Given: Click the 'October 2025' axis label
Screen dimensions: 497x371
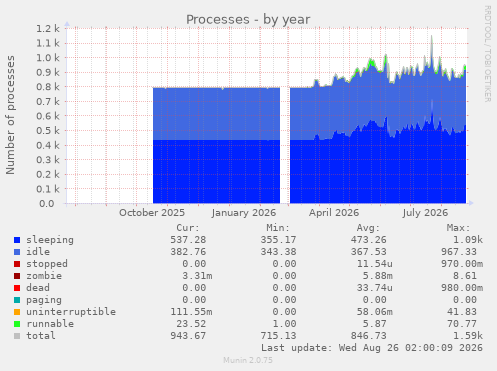Looking at the screenshot, I should [x=152, y=213].
